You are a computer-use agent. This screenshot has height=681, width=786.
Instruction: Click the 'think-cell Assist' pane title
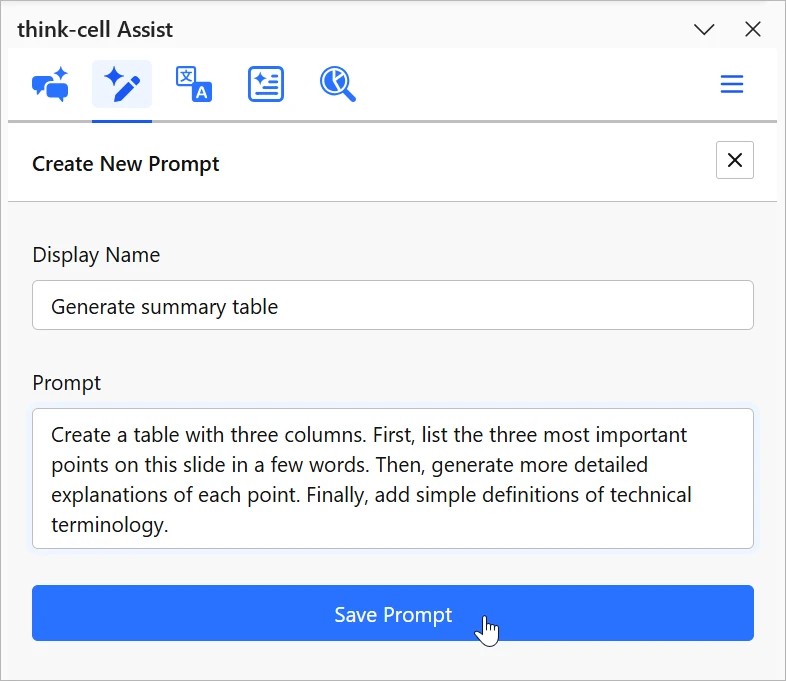click(95, 30)
